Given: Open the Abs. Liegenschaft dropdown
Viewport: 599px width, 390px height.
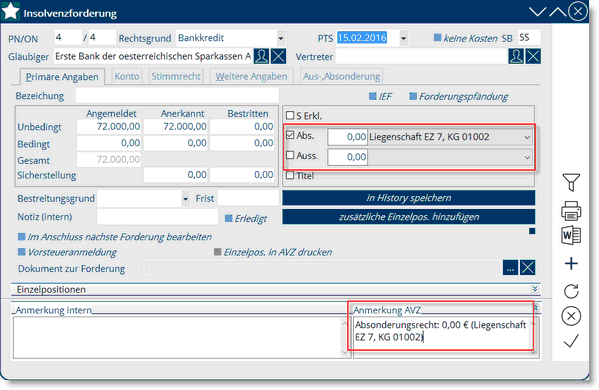Looking at the screenshot, I should pyautogui.click(x=527, y=137).
